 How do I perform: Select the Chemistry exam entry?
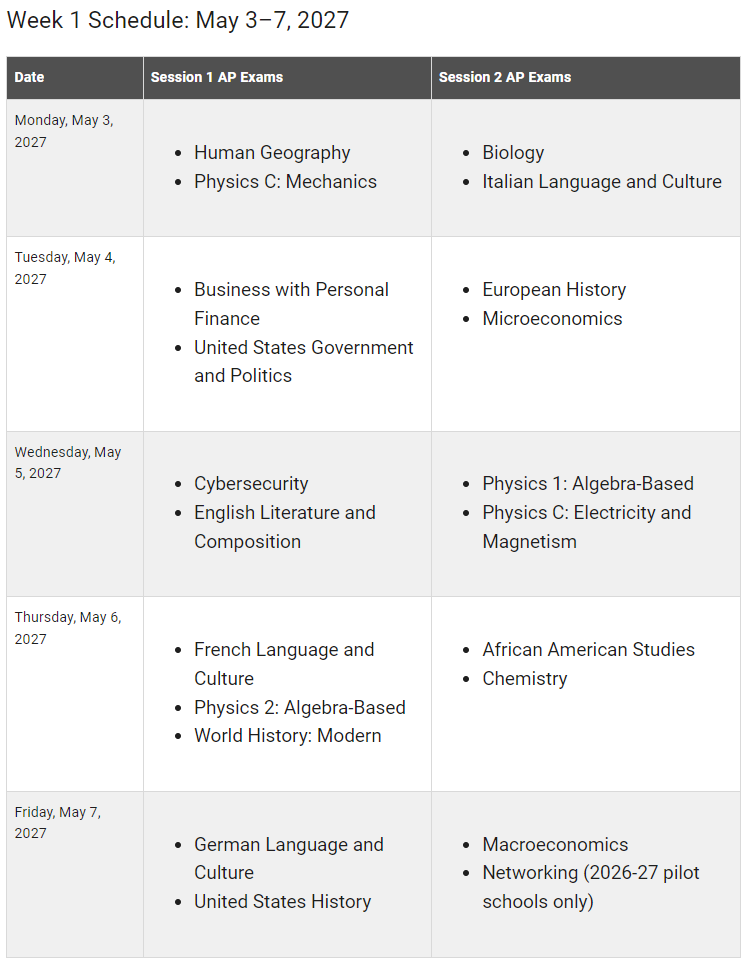click(x=525, y=678)
